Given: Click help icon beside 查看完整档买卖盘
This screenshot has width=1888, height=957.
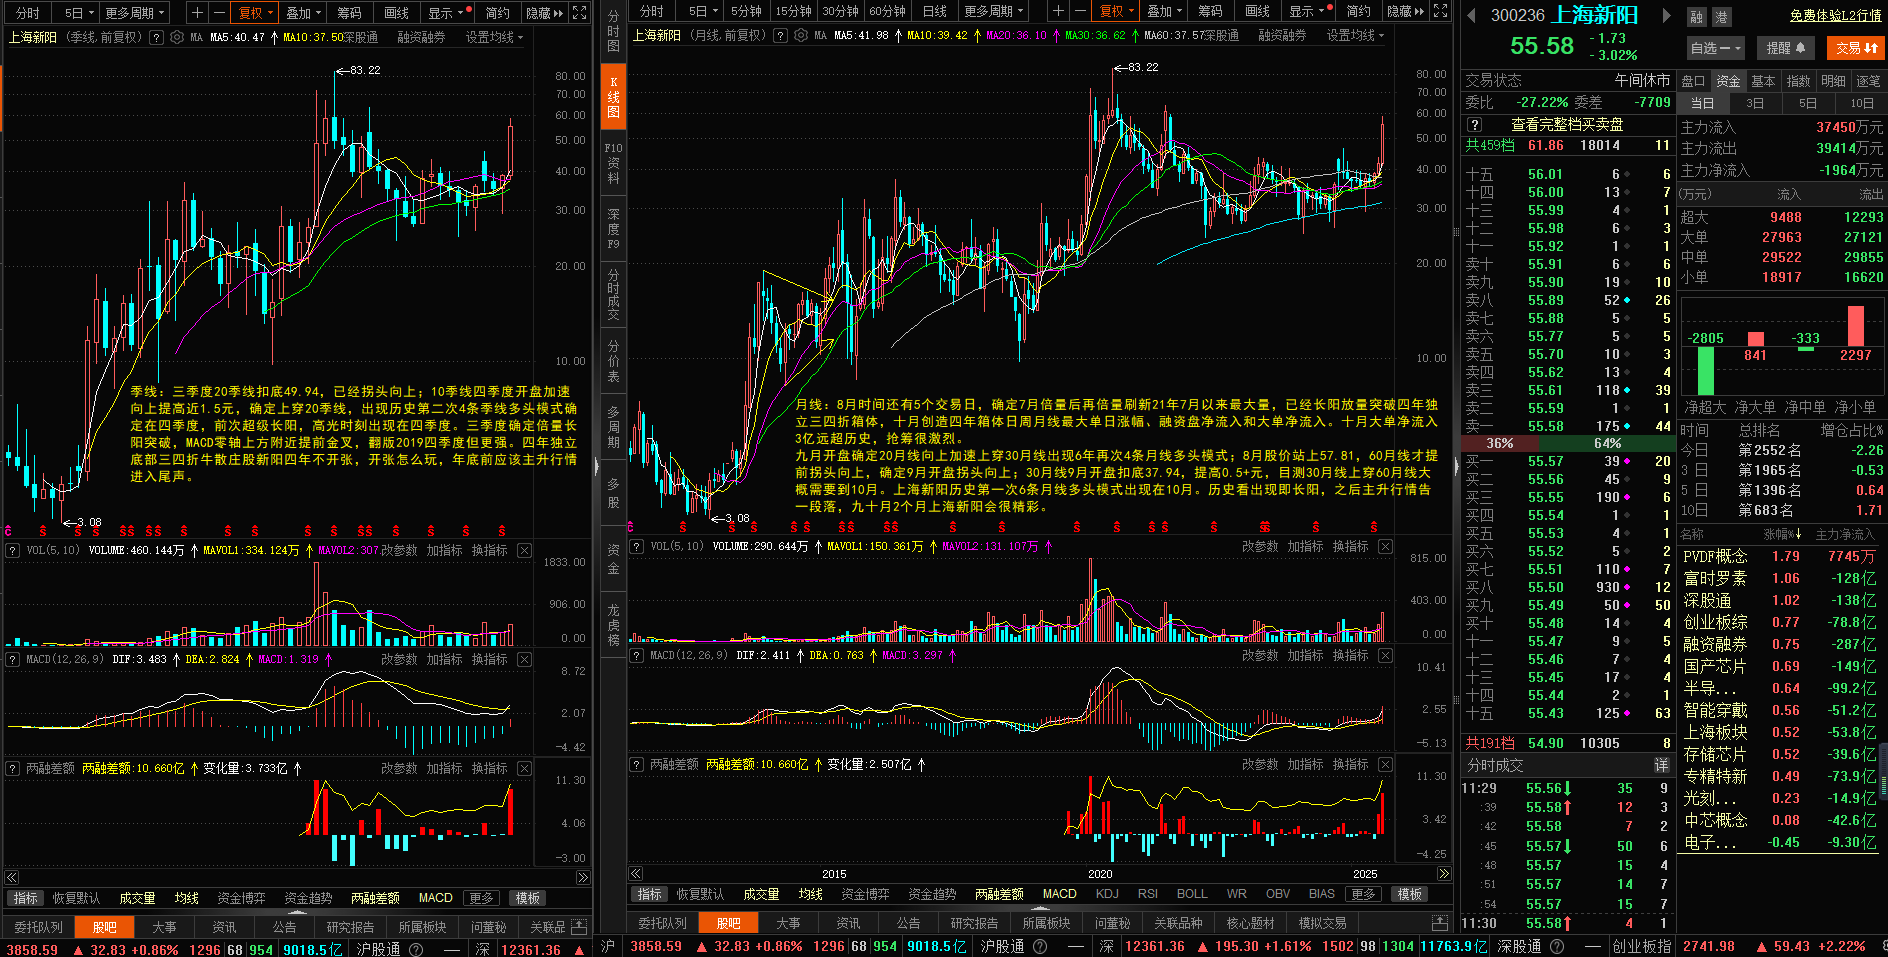Looking at the screenshot, I should [1474, 125].
